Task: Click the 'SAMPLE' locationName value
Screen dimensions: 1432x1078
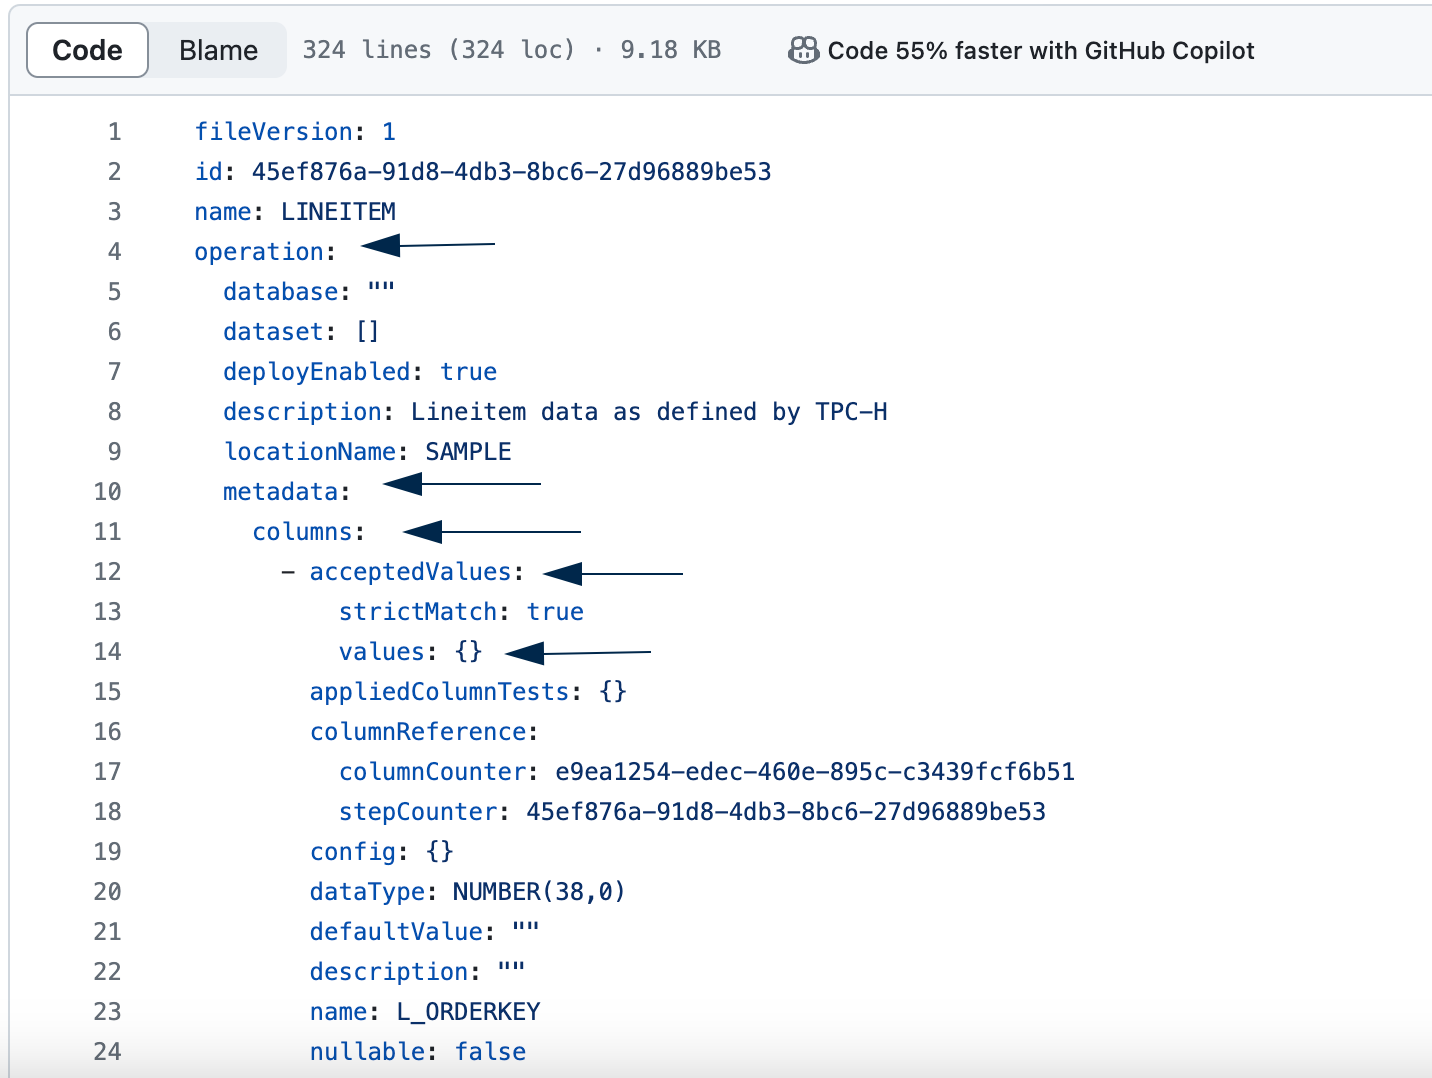Action: 468,452
